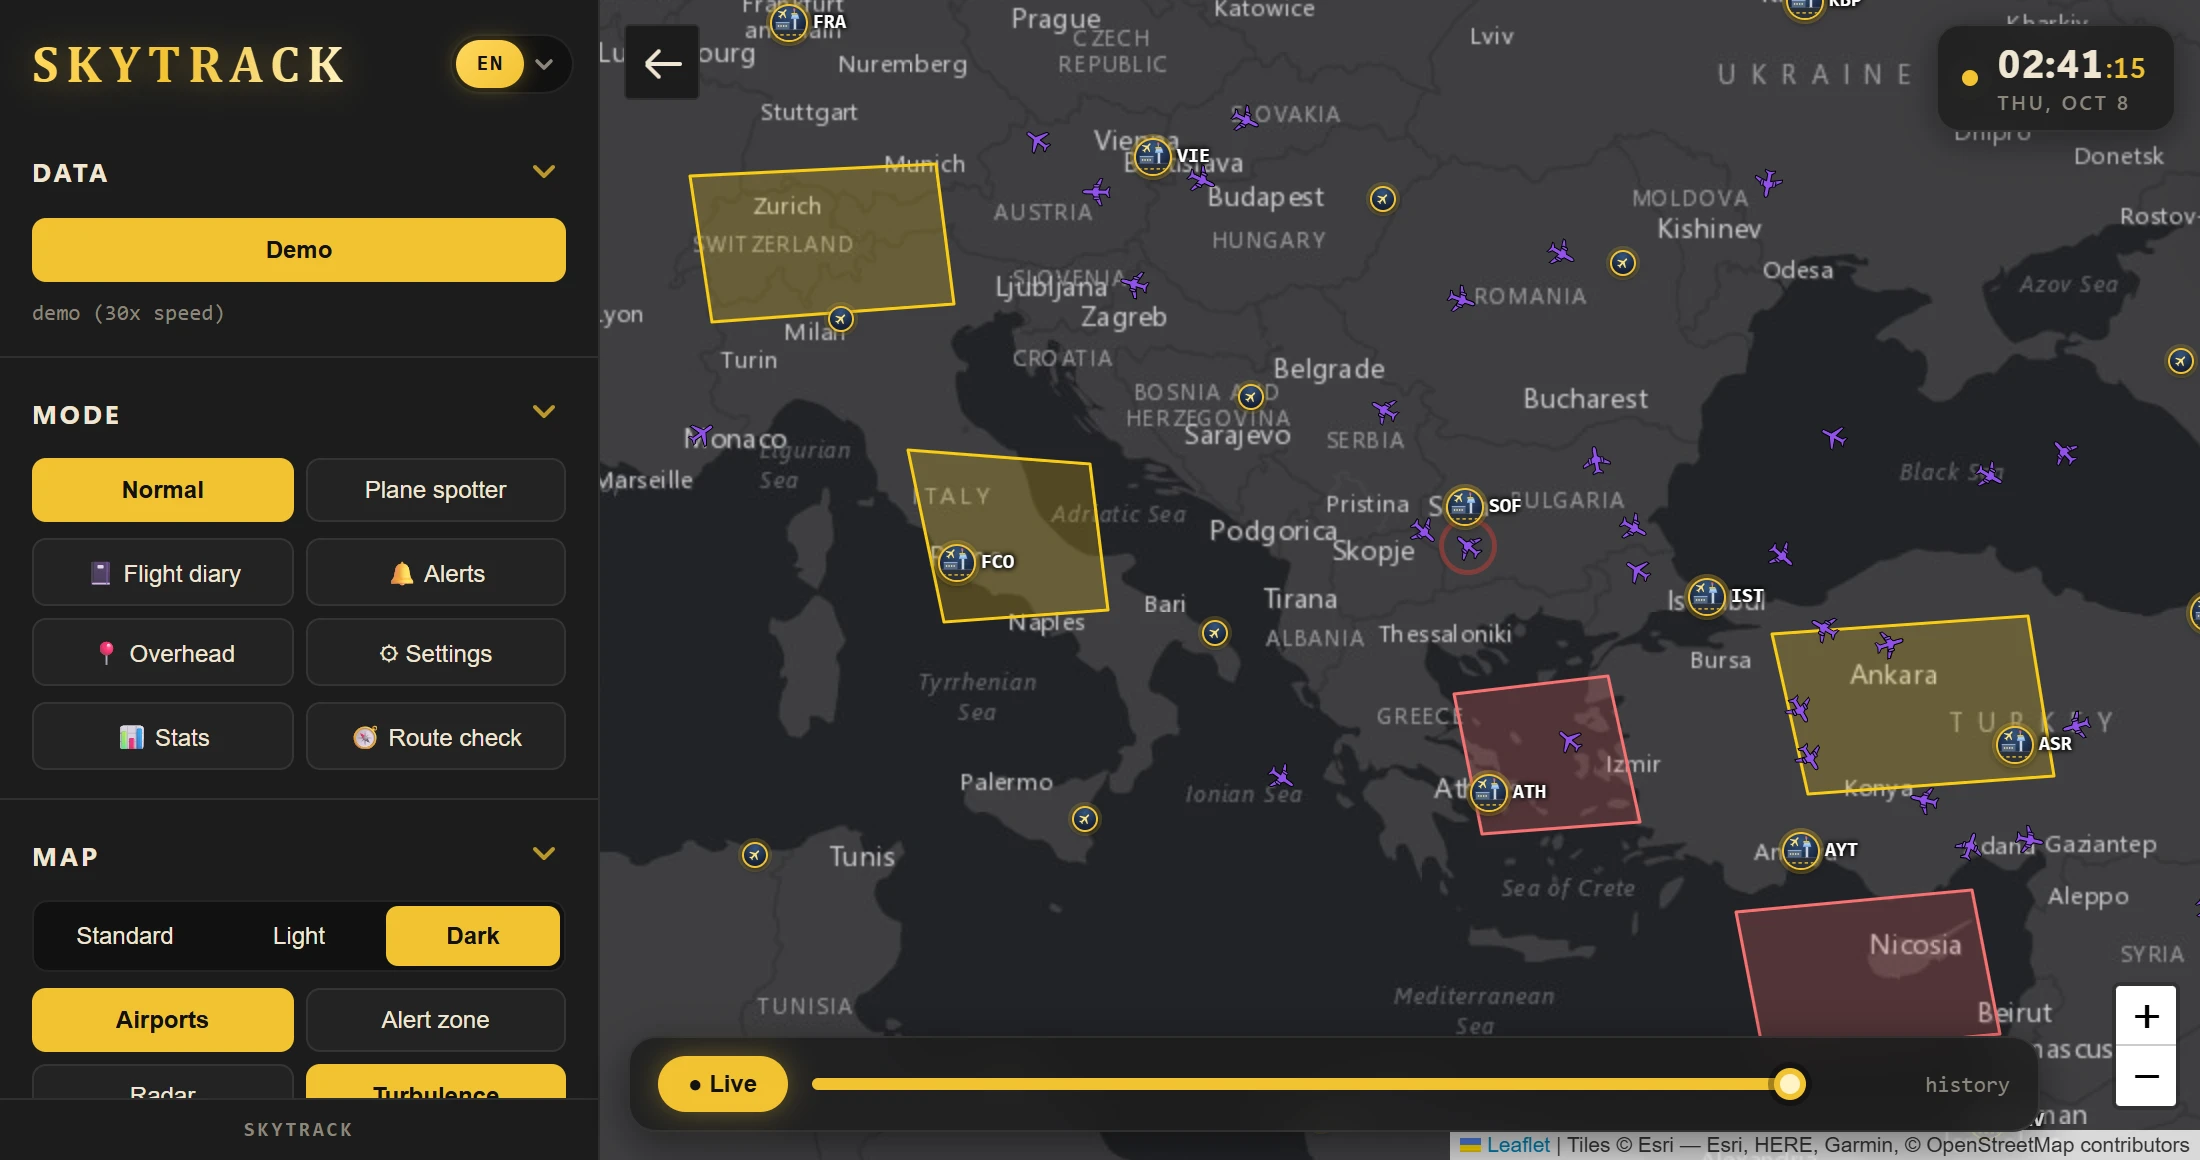Select the VIE airport icon
This screenshot has width=2200, height=1160.
point(1152,155)
